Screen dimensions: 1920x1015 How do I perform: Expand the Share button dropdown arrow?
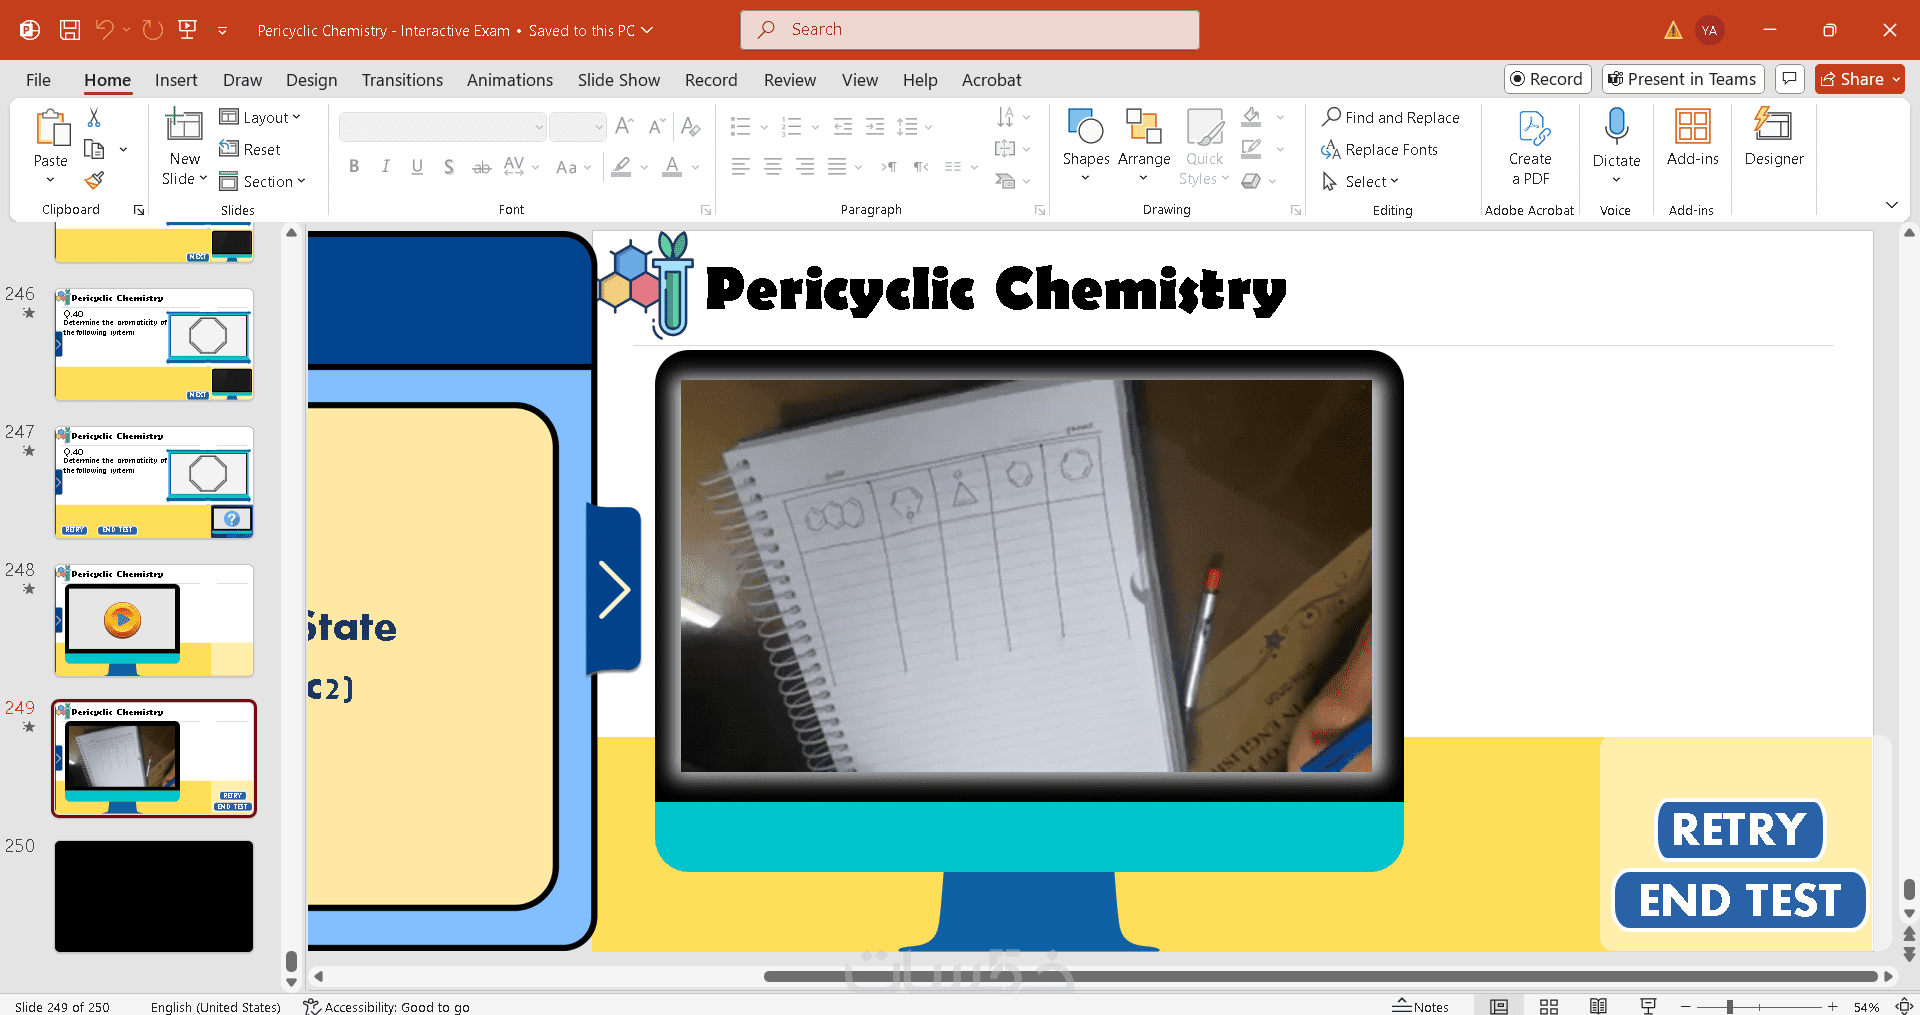tap(1896, 79)
